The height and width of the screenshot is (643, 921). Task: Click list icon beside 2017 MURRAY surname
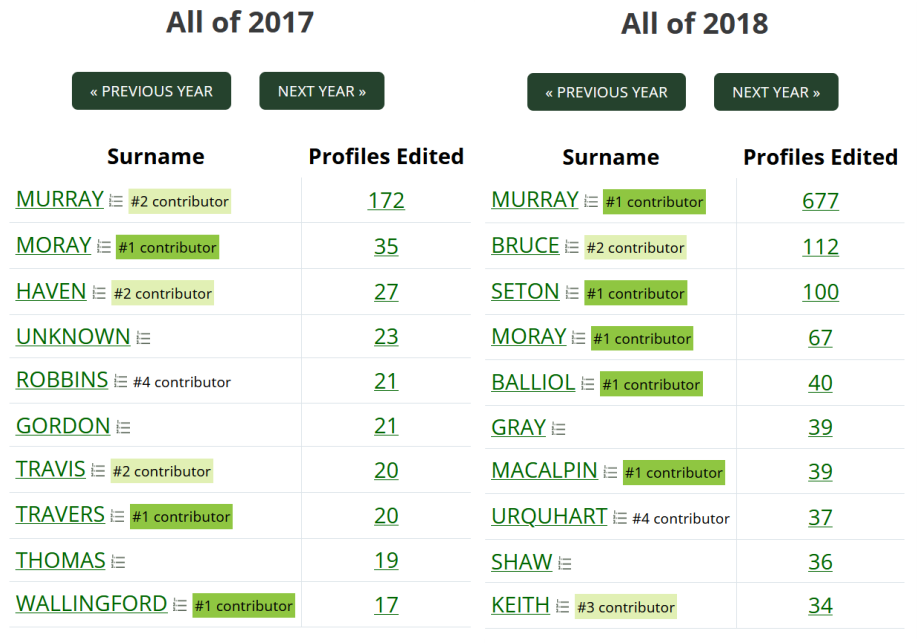(116, 201)
